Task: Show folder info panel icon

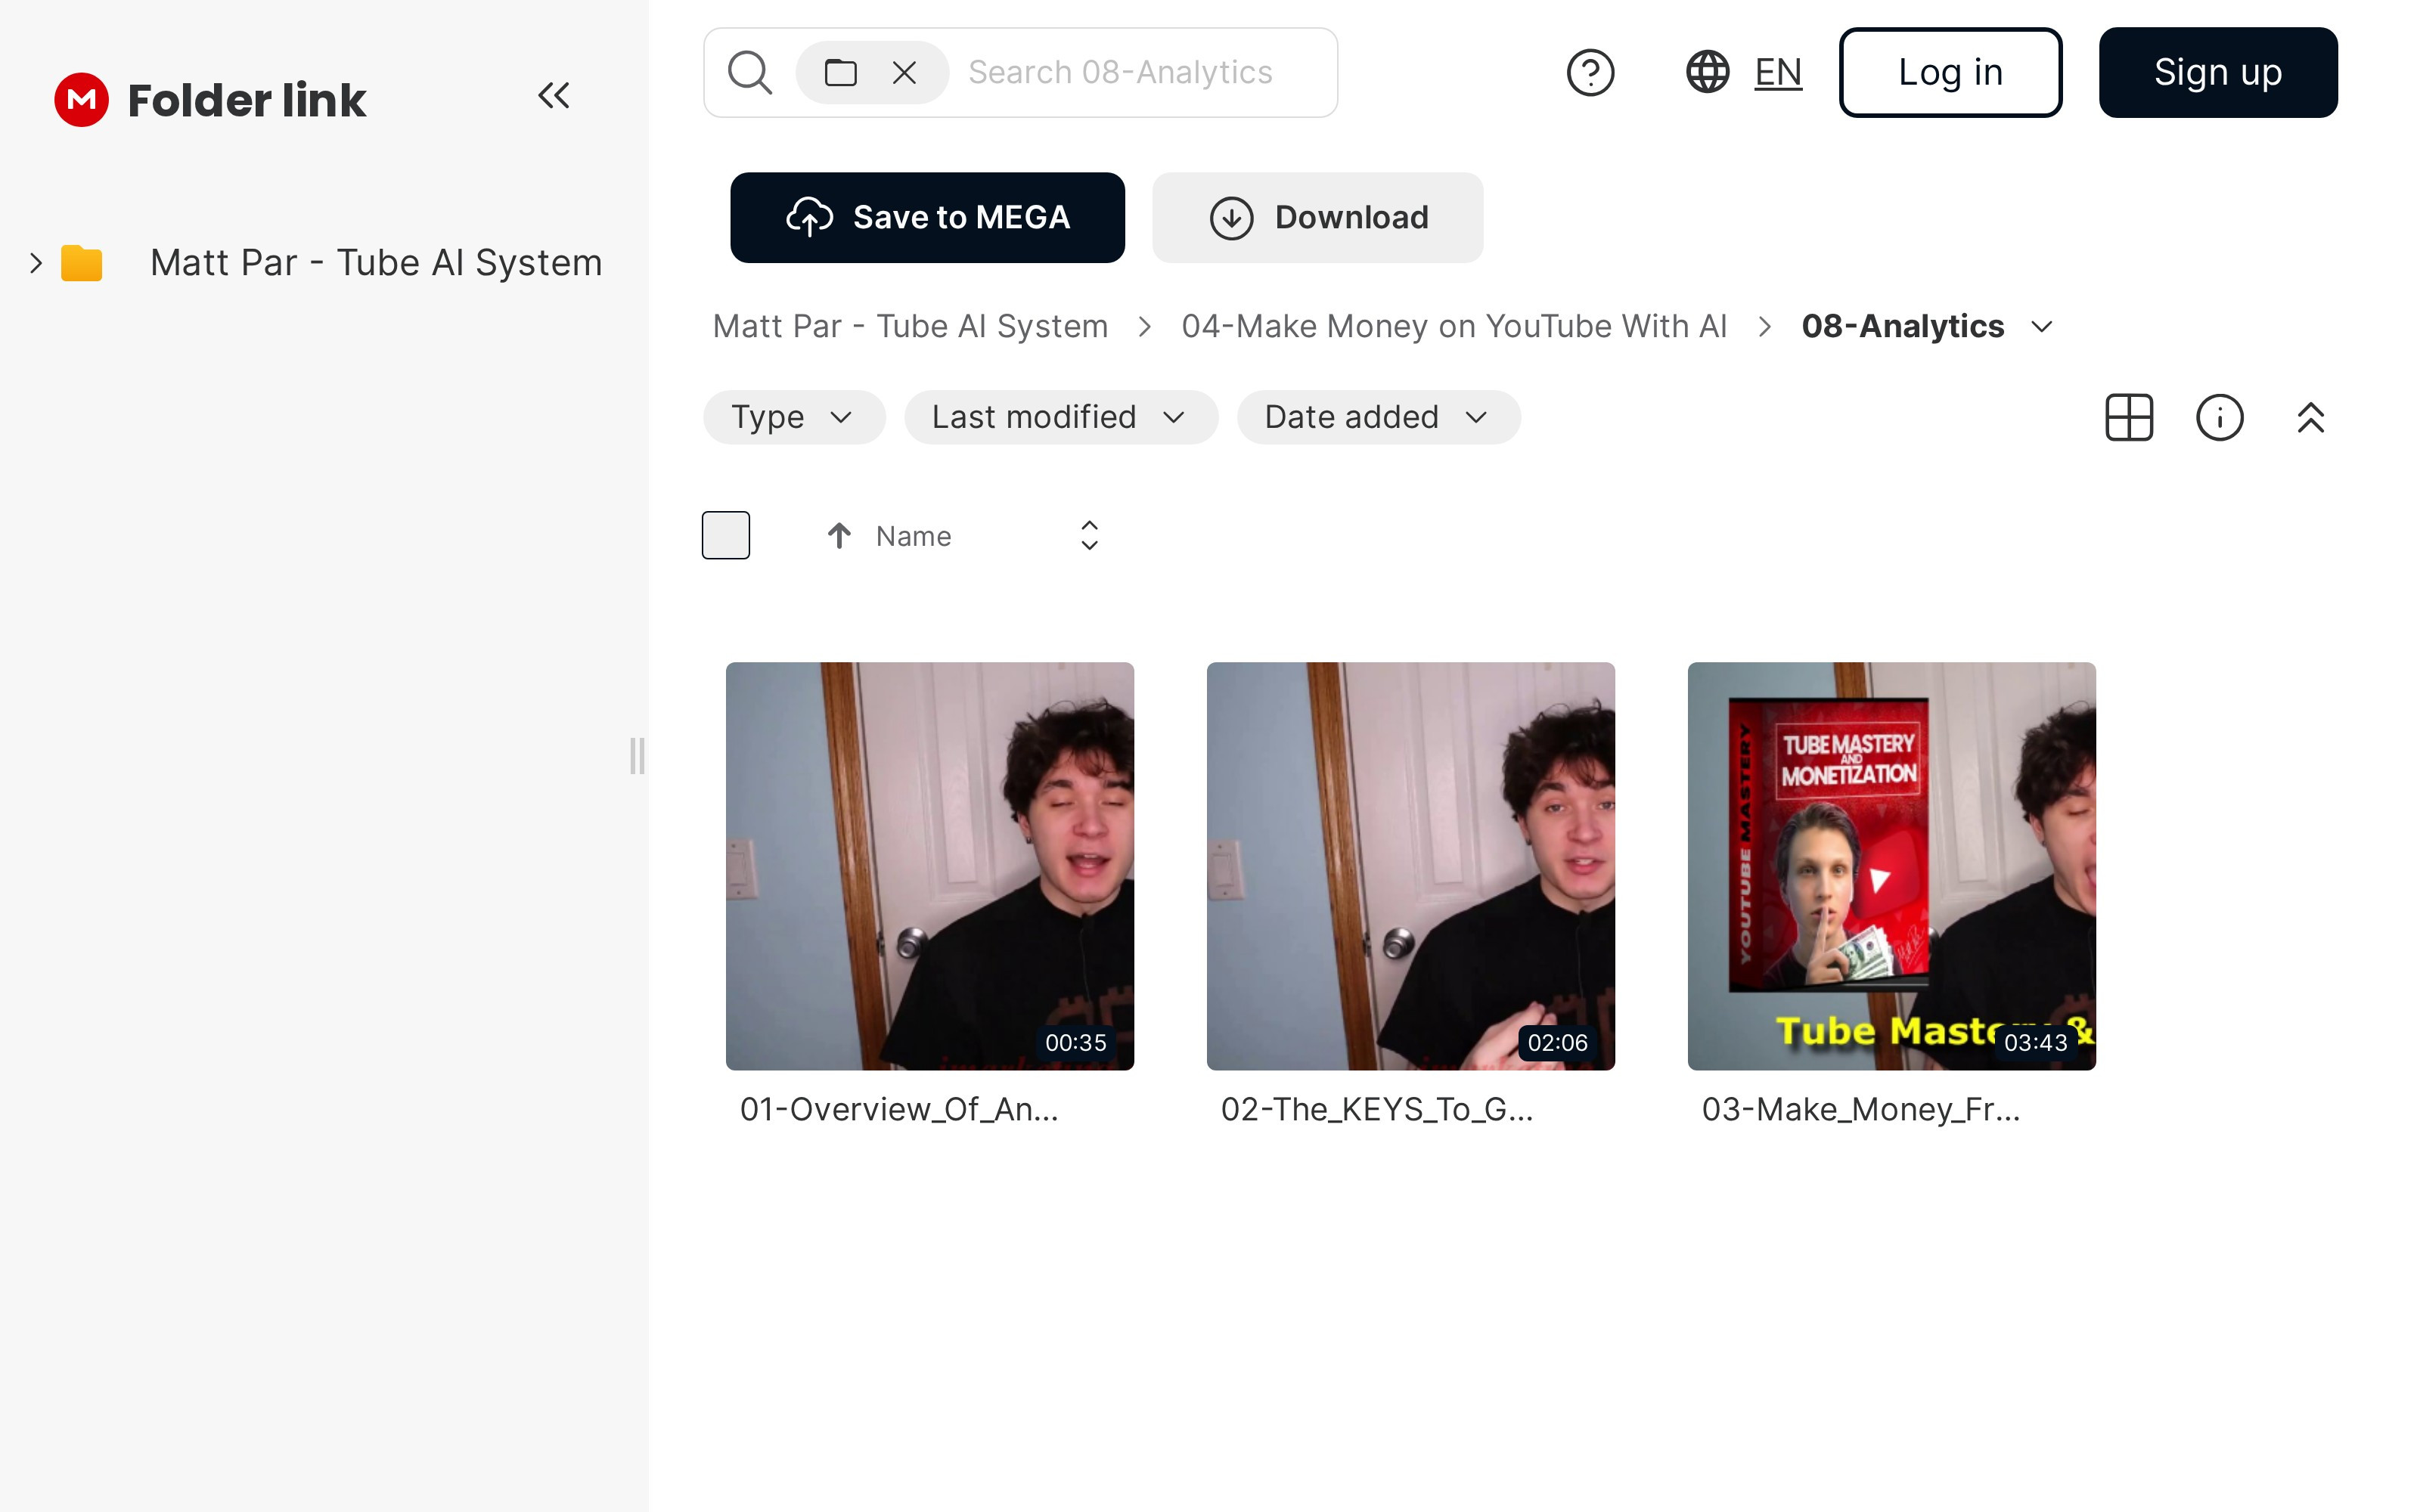Action: click(x=2219, y=417)
